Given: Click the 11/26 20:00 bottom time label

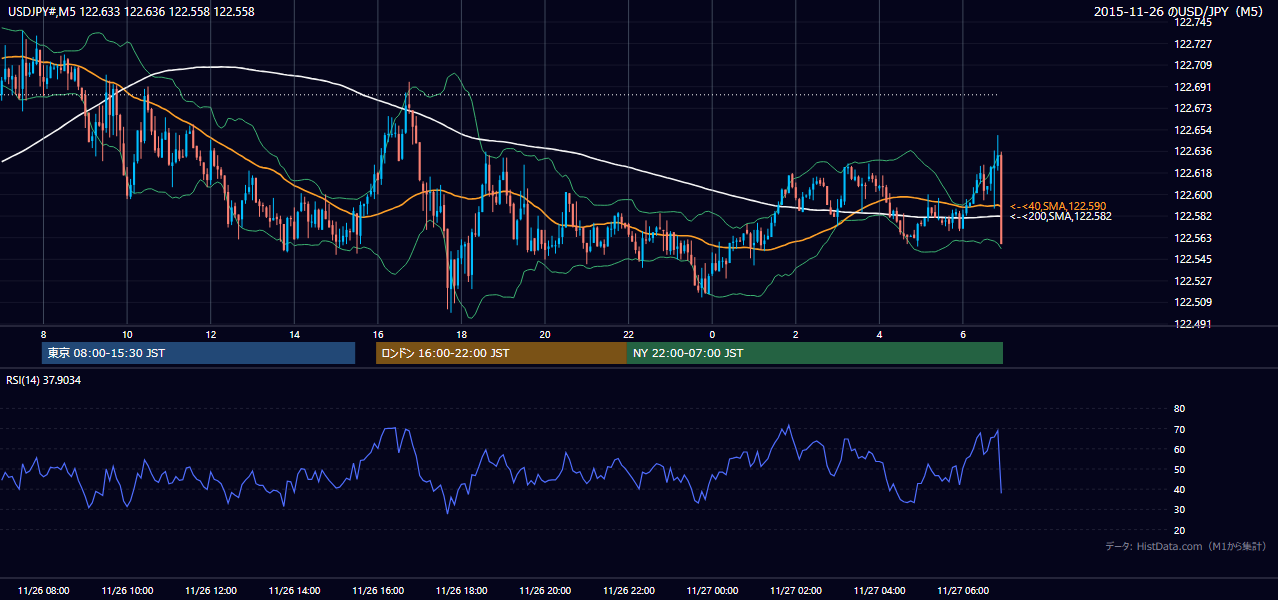Looking at the screenshot, I should pyautogui.click(x=545, y=590).
